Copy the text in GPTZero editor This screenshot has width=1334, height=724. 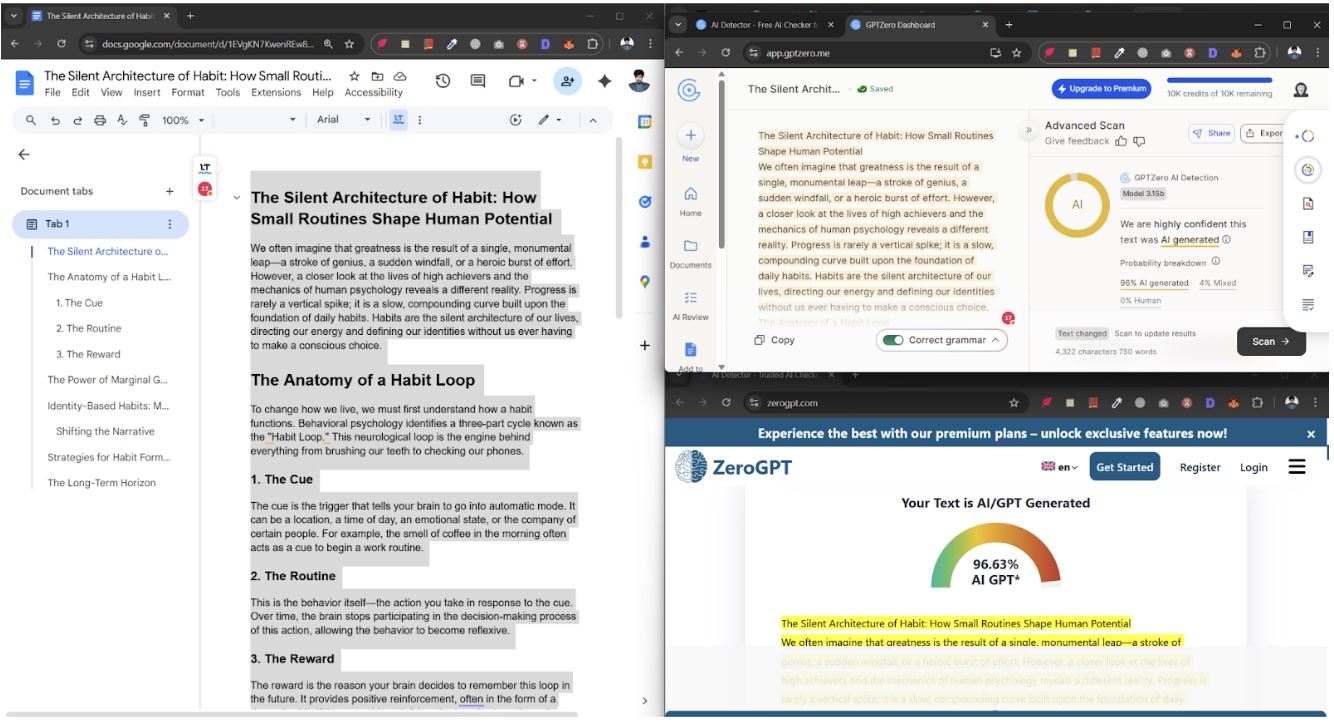[x=775, y=340]
